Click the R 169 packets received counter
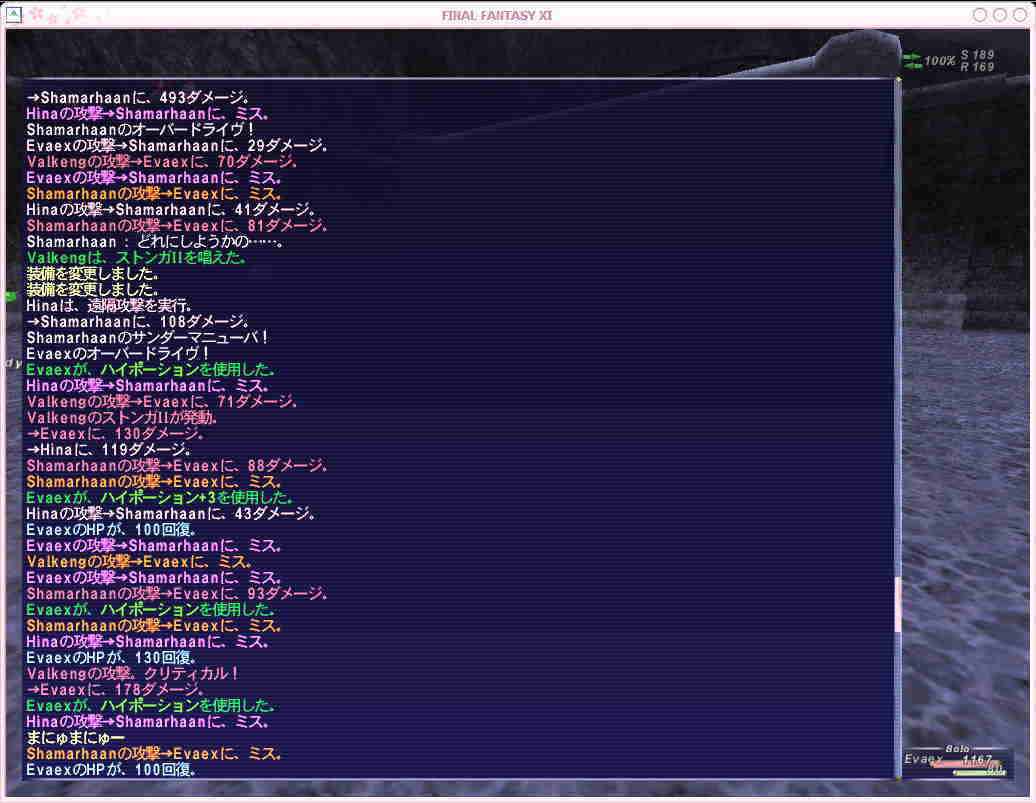 [x=977, y=67]
